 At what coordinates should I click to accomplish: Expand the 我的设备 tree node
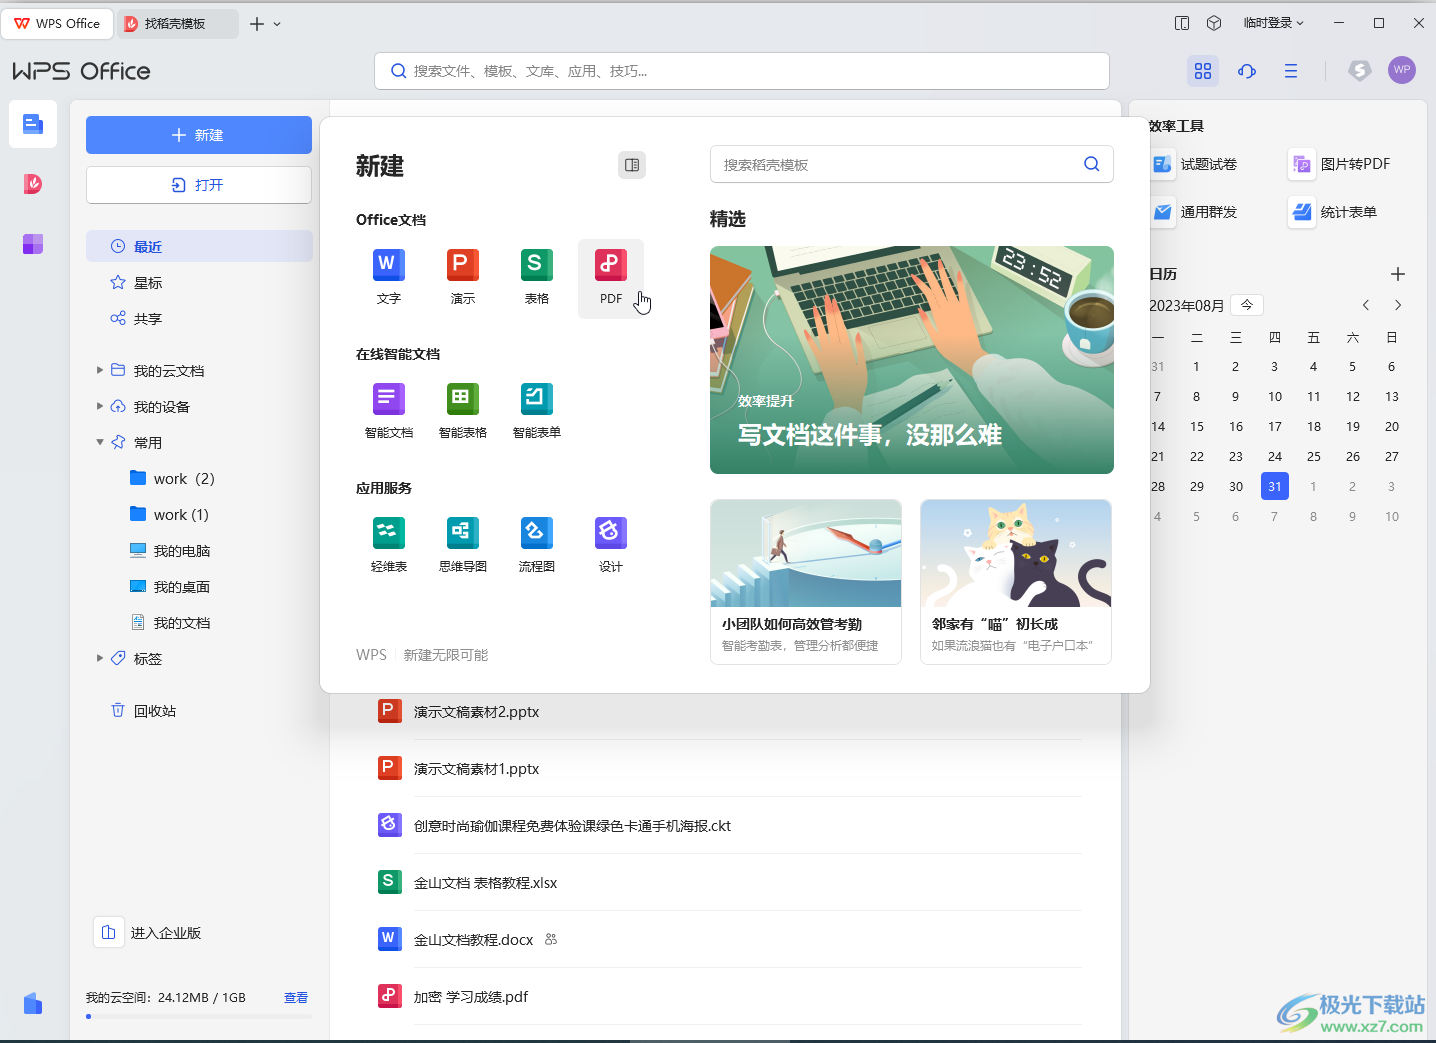click(99, 406)
